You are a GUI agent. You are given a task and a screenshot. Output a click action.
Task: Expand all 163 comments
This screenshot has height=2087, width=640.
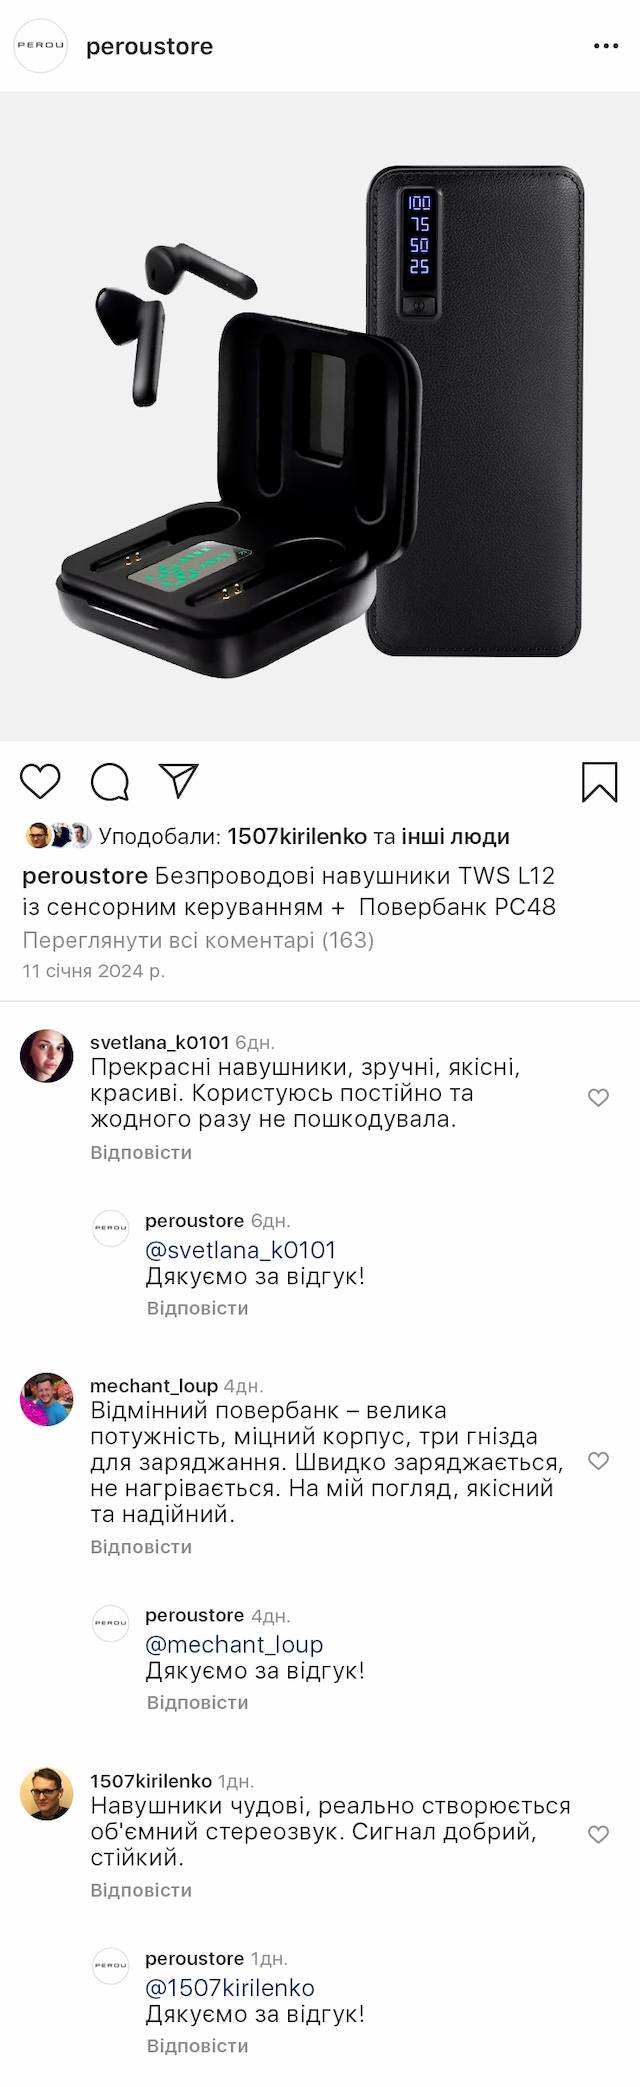coord(198,940)
